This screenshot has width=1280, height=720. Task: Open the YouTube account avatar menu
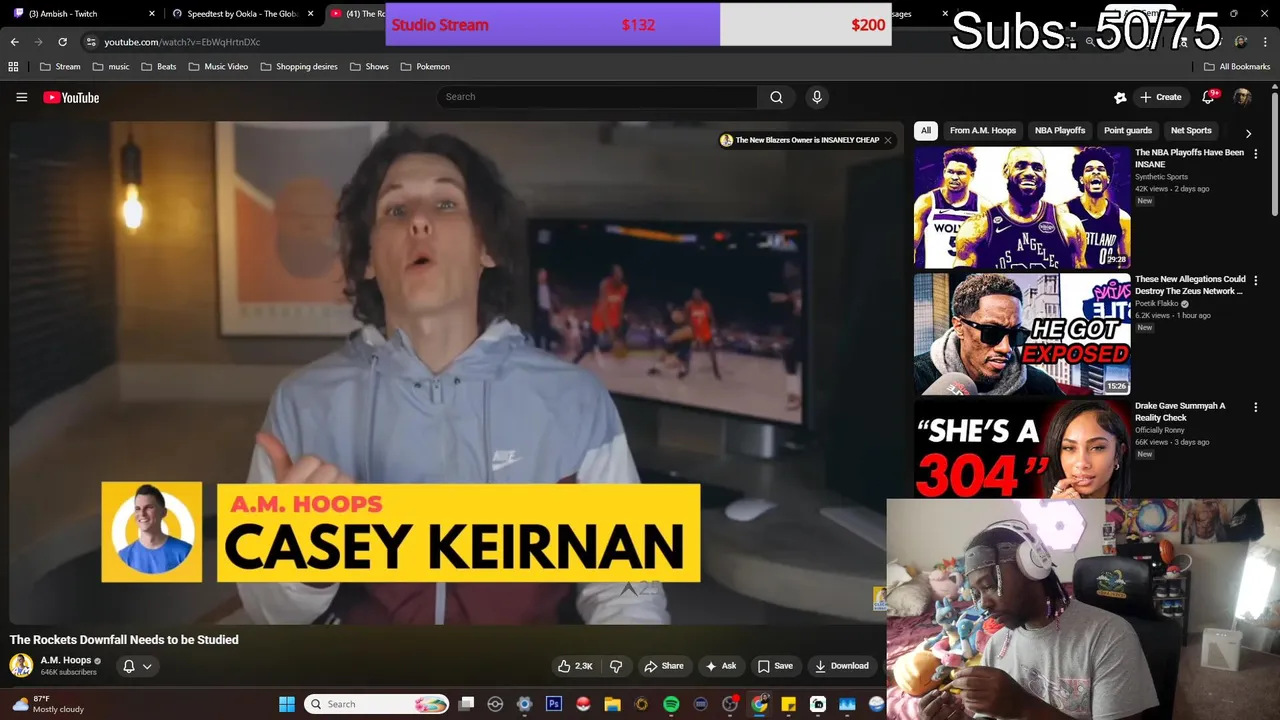(1242, 97)
